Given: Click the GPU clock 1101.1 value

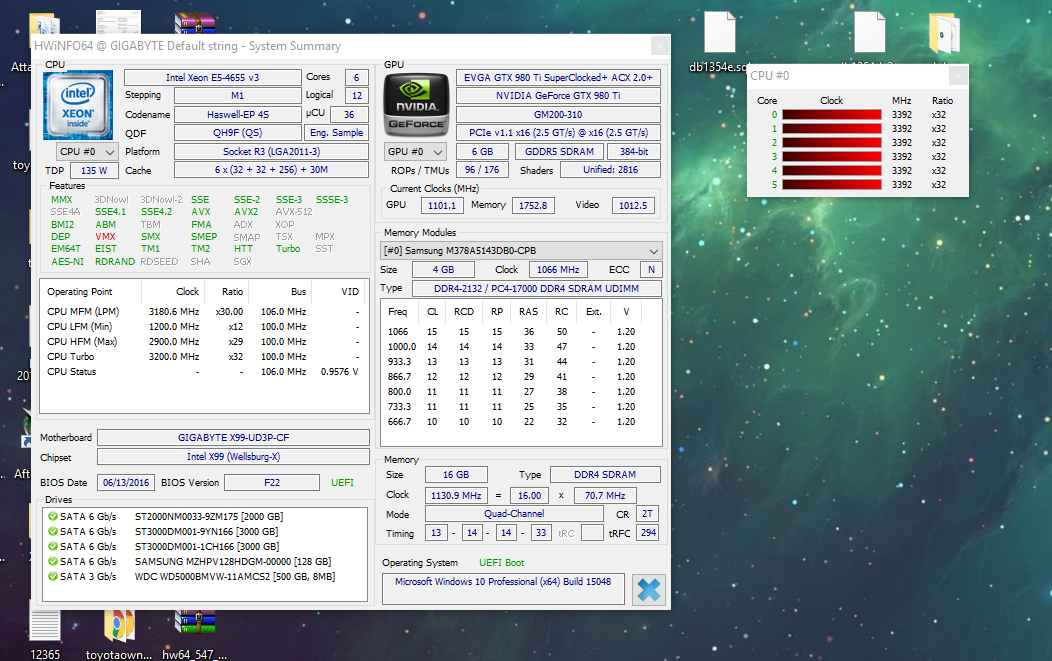Looking at the screenshot, I should [441, 205].
